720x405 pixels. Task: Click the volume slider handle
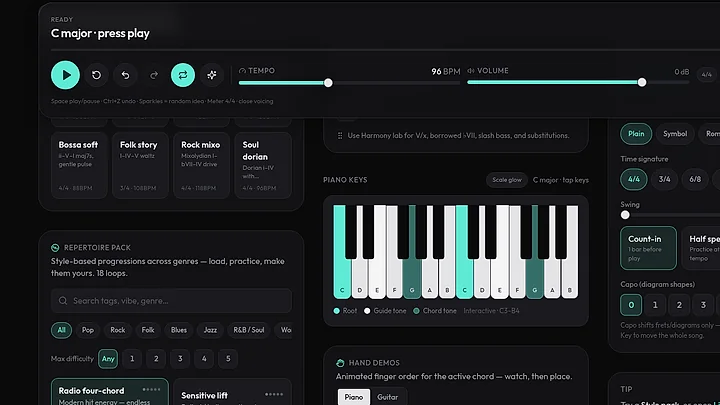(x=642, y=82)
